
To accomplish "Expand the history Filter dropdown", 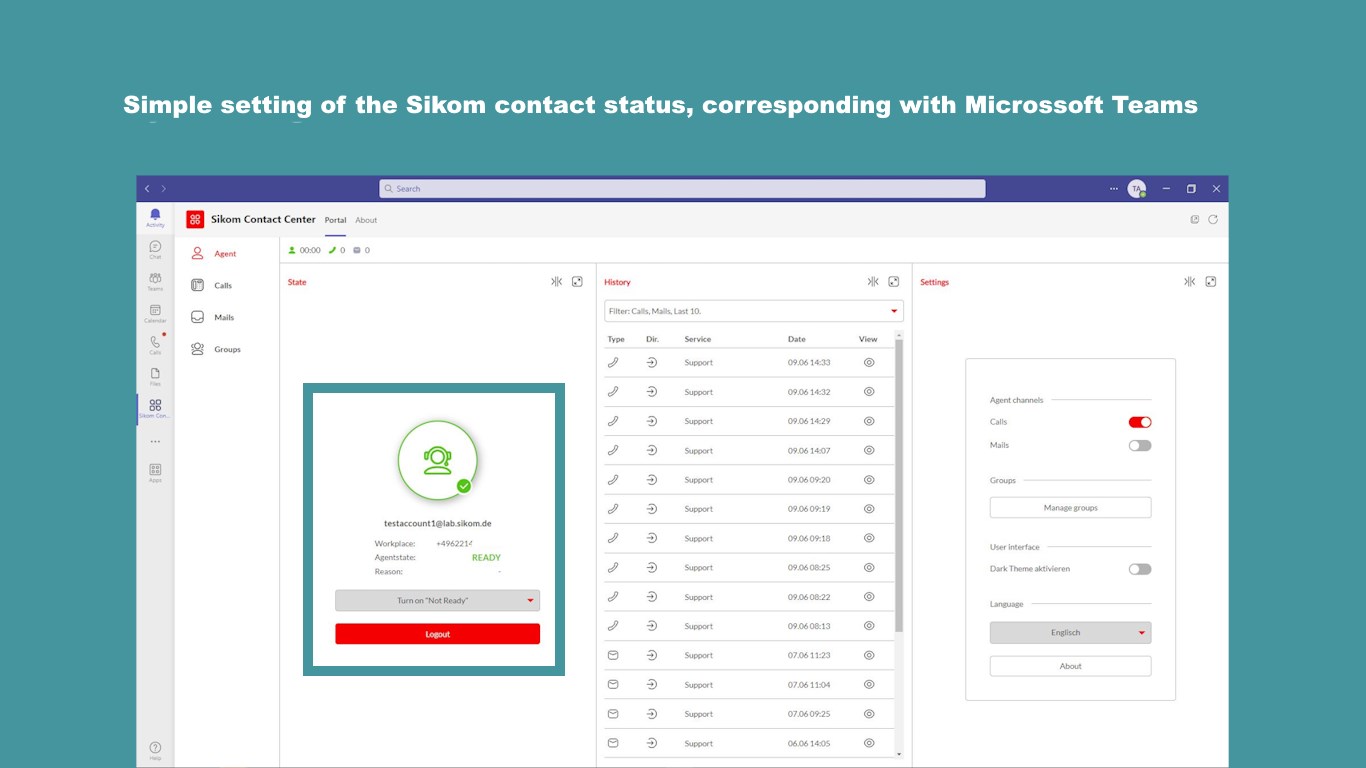I will click(754, 311).
